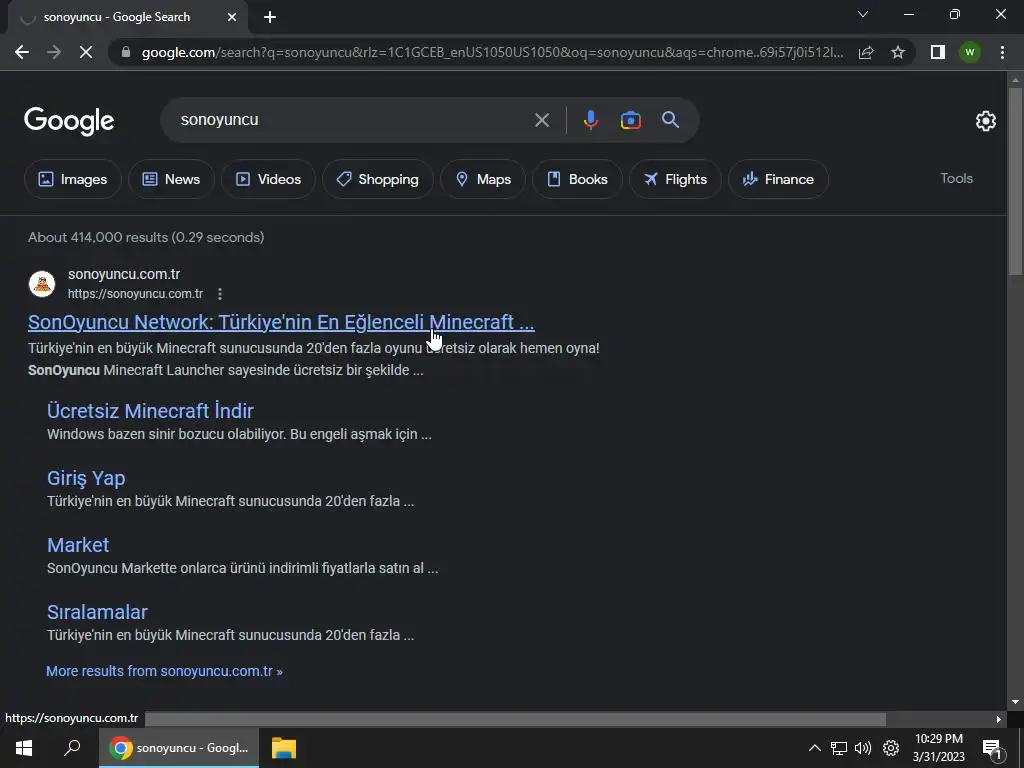Switch to Shopping results

click(377, 179)
